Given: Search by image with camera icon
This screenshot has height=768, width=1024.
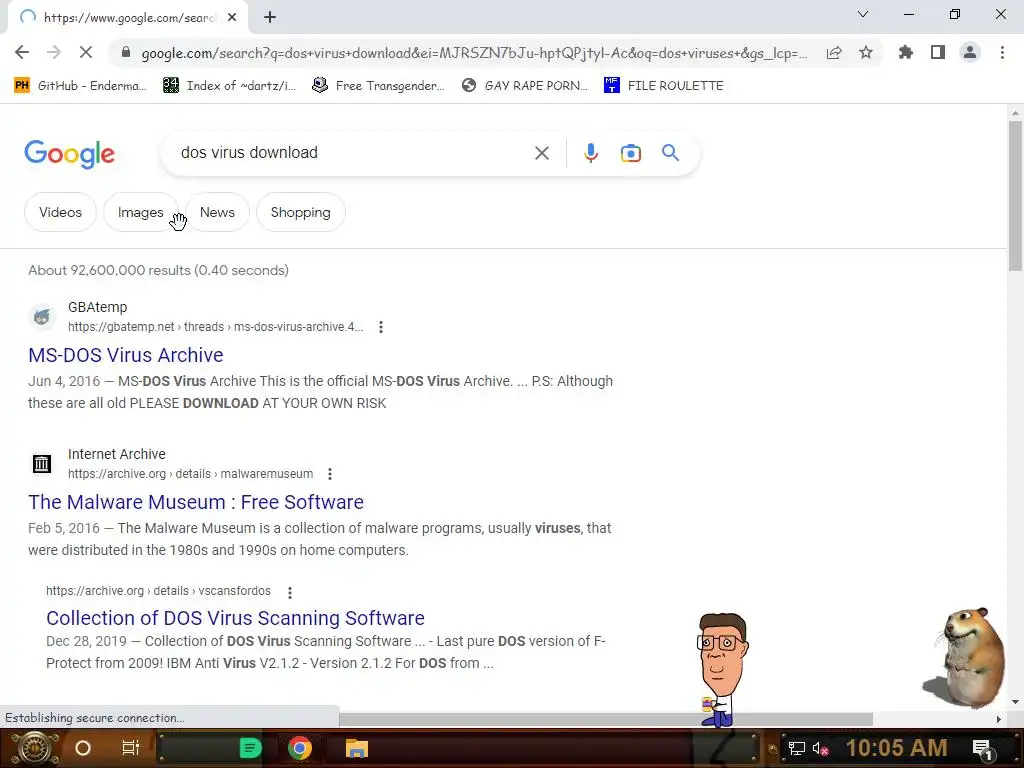Looking at the screenshot, I should pos(631,153).
